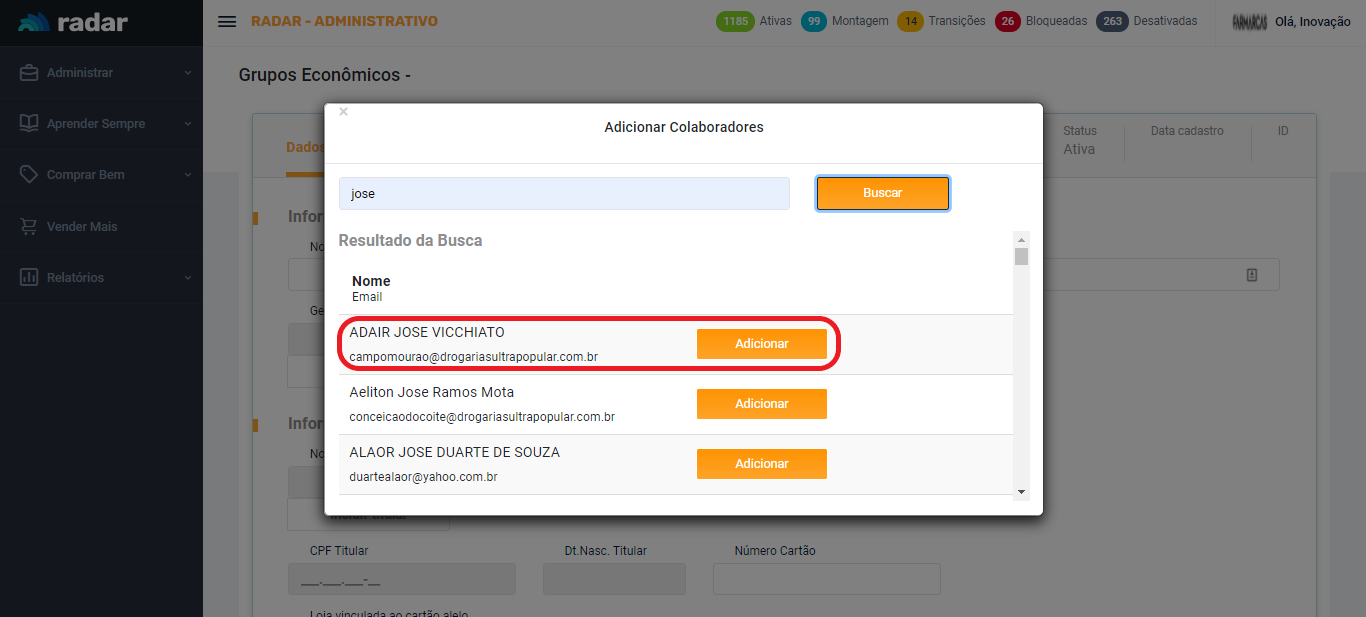Click the Administrar briefcase icon
1366x617 pixels.
[x=29, y=73]
